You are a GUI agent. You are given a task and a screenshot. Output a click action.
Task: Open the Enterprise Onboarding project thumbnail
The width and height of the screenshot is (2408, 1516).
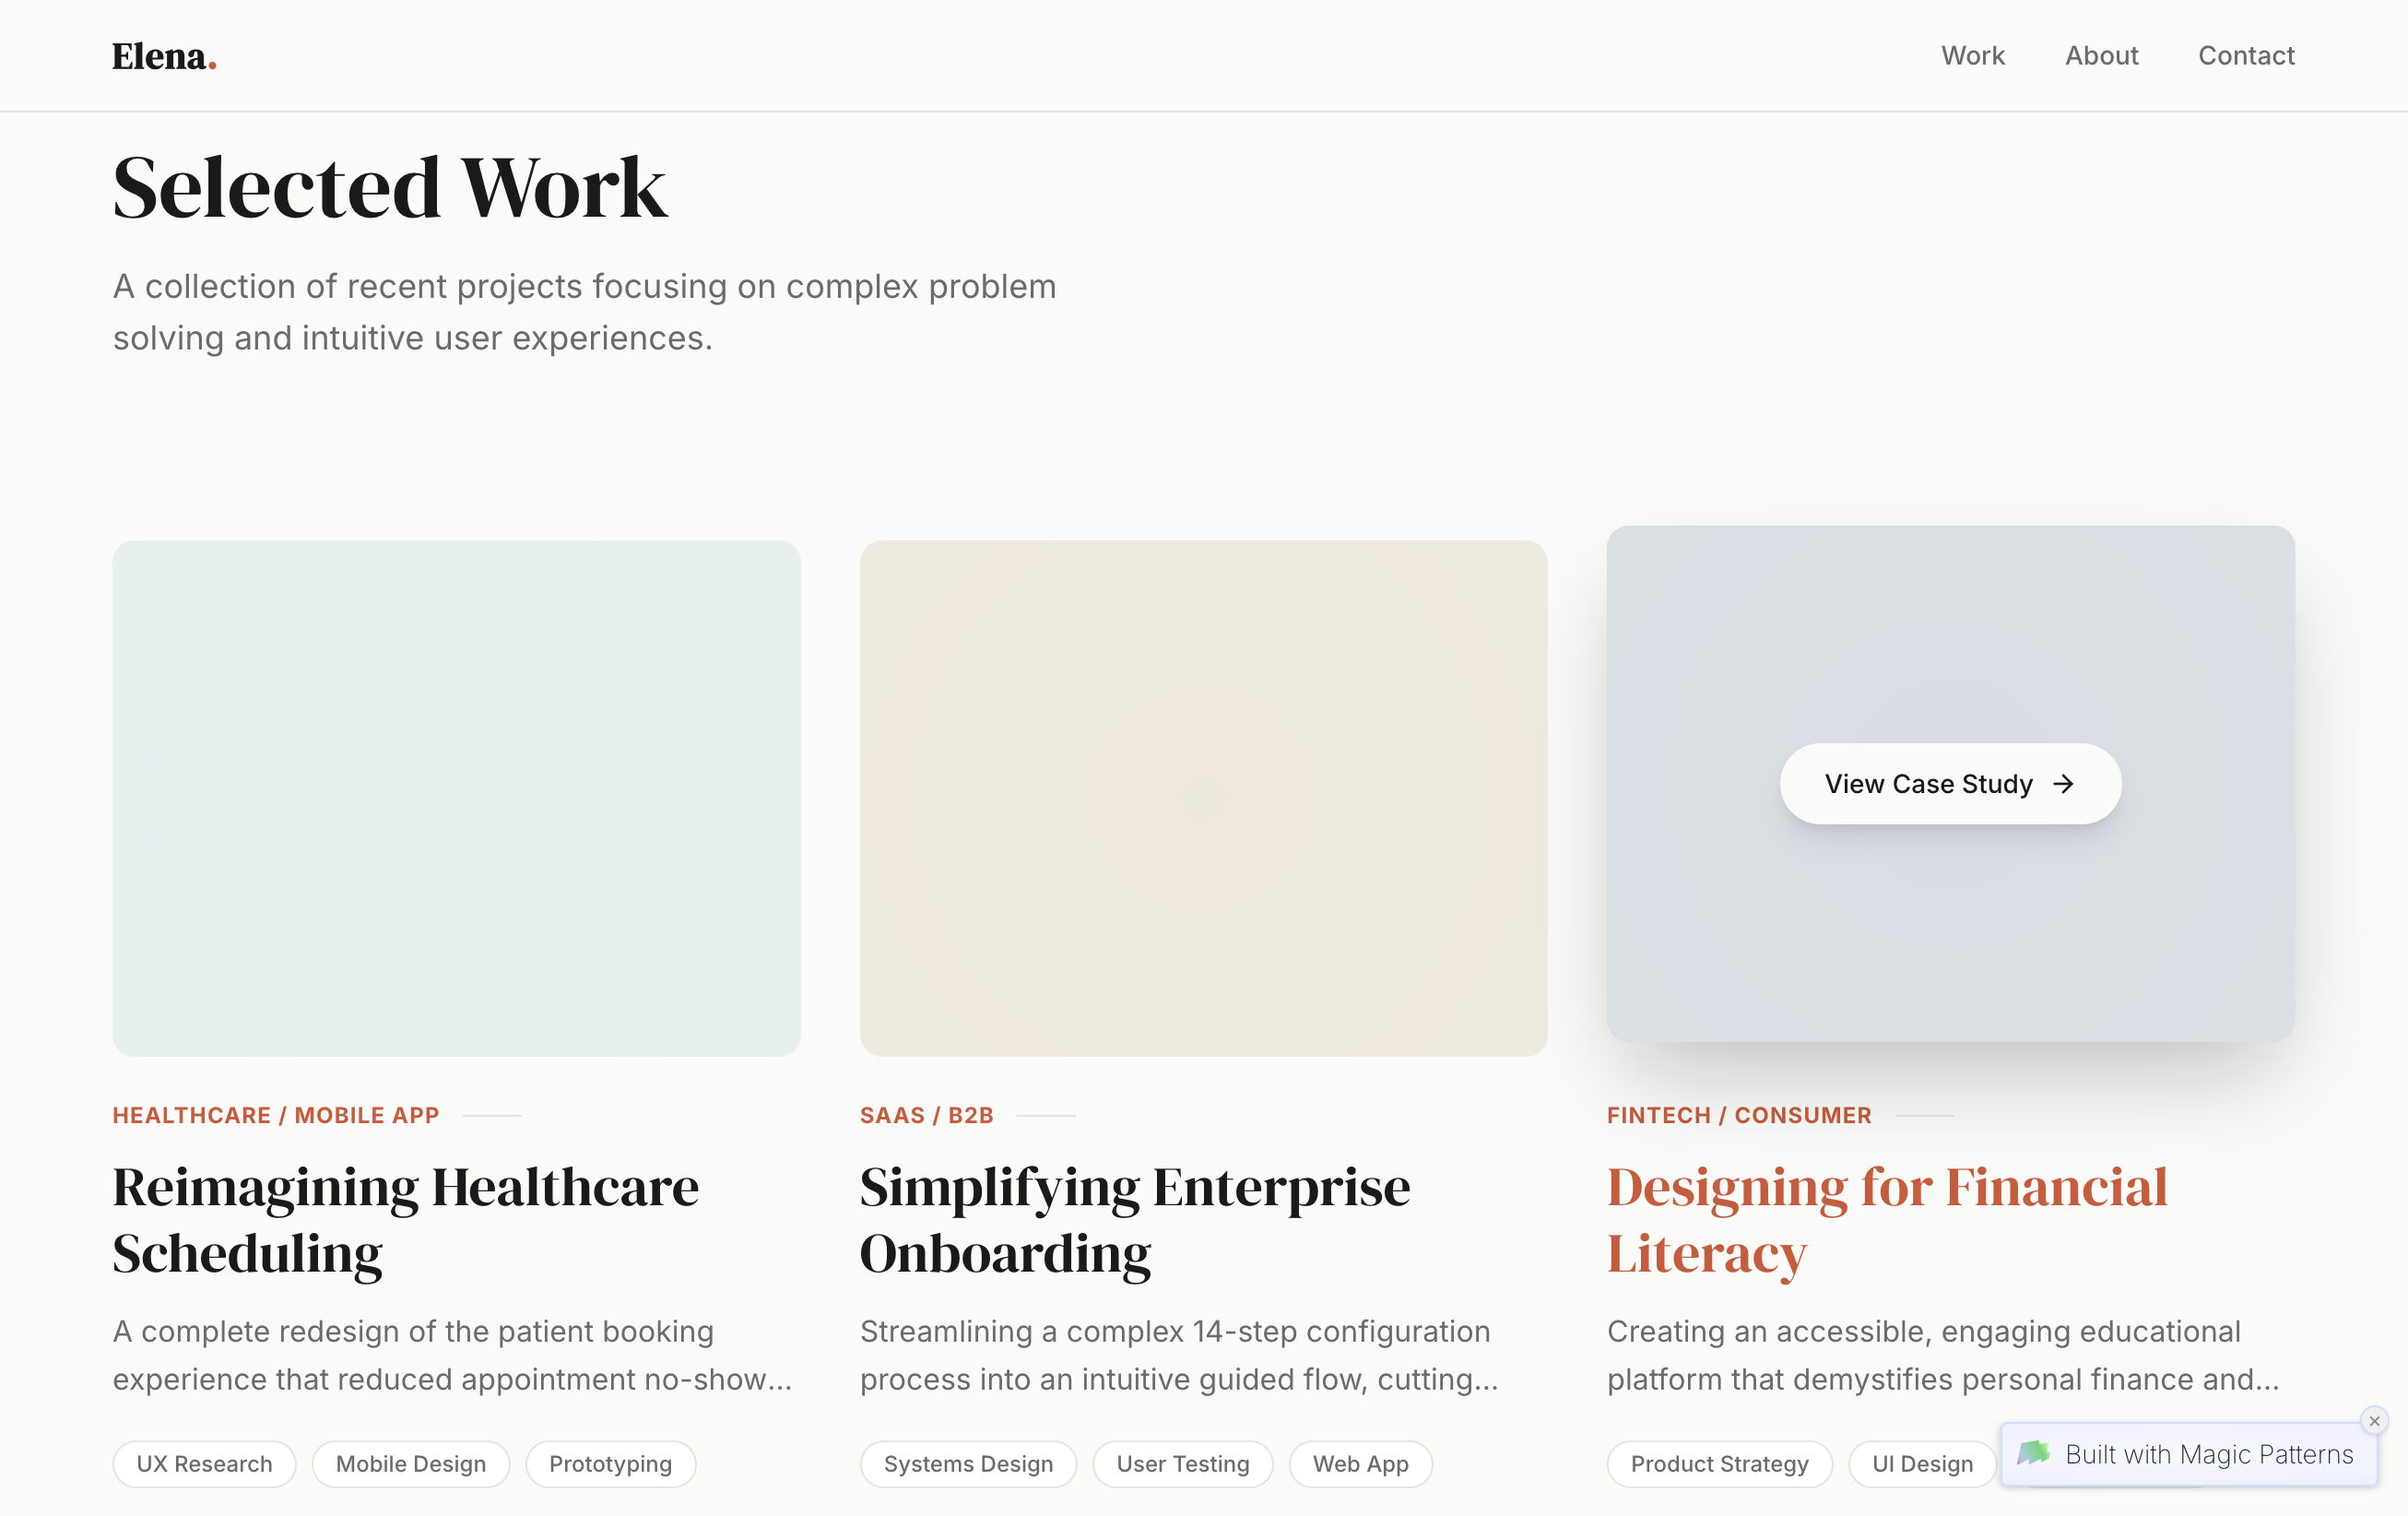(1203, 798)
